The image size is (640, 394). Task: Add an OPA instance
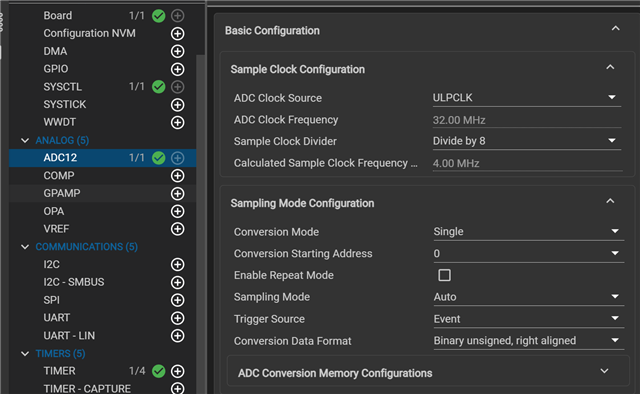click(177, 211)
